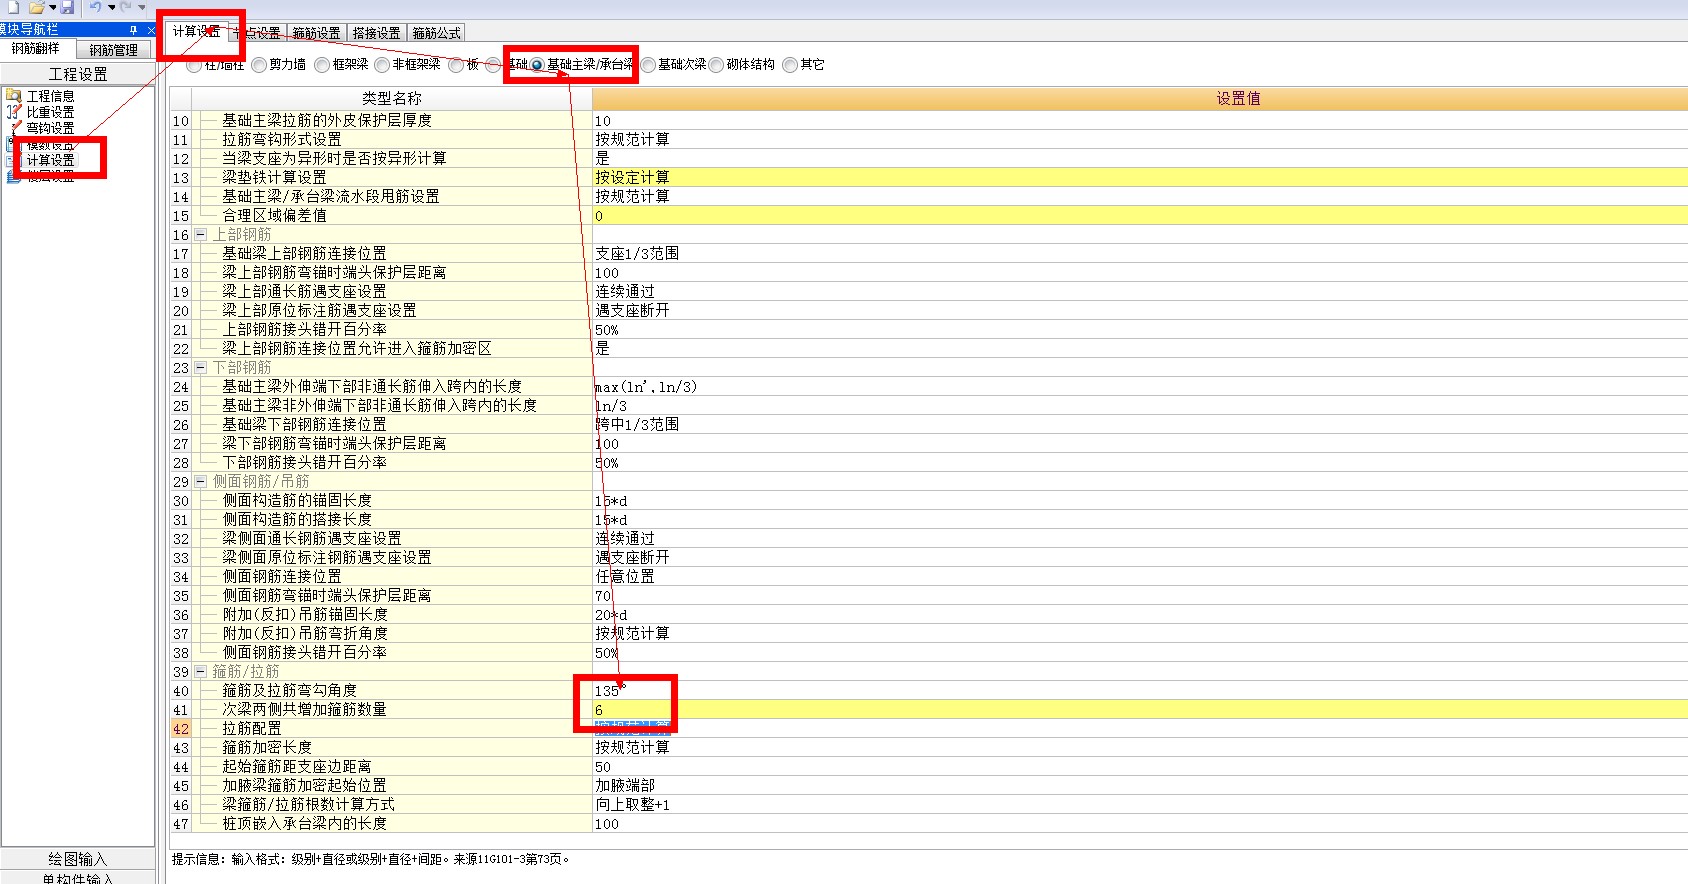1688x884 pixels.
Task: Click the 工程信息 icon in the sidebar
Action: coord(13,96)
